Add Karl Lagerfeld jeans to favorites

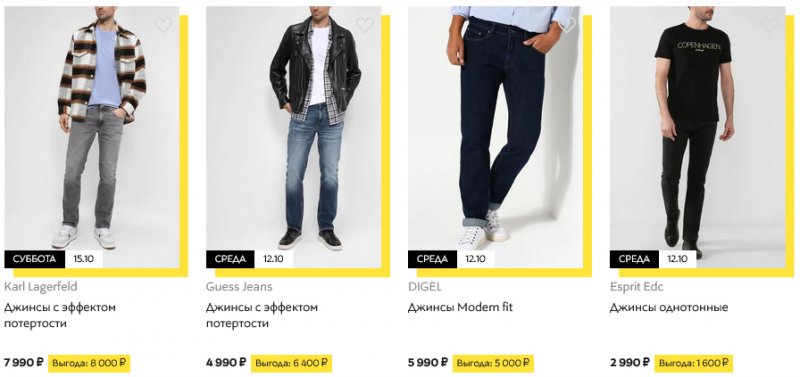tap(163, 24)
